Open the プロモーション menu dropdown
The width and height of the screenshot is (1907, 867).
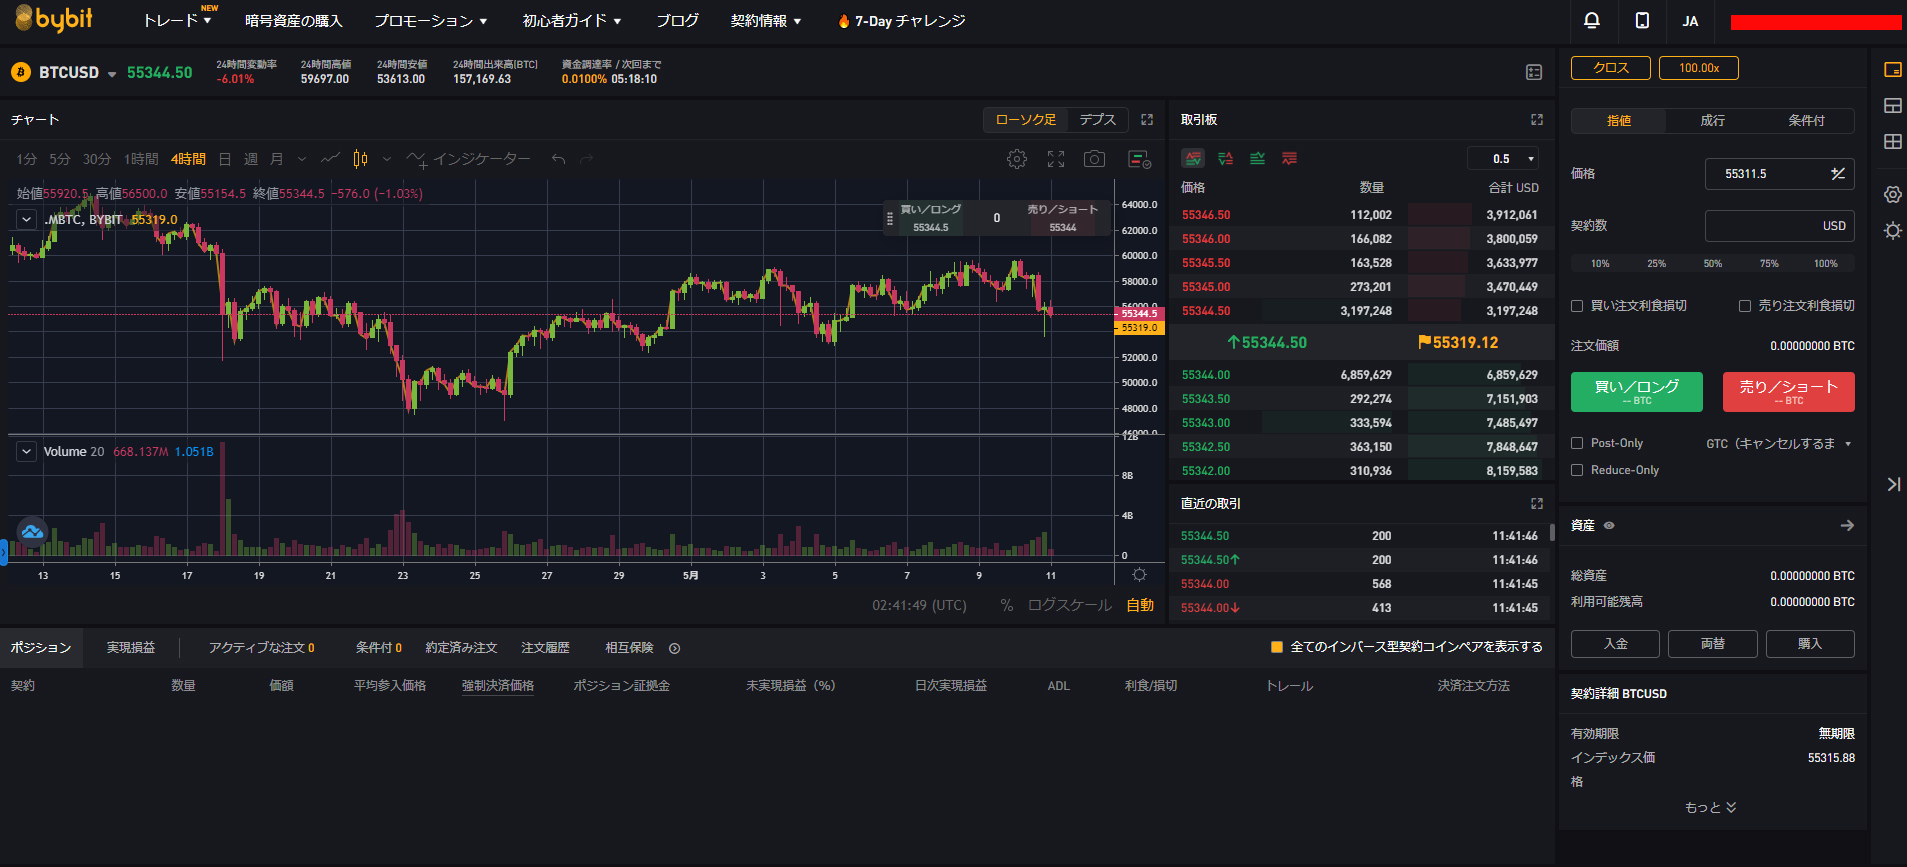[x=431, y=20]
